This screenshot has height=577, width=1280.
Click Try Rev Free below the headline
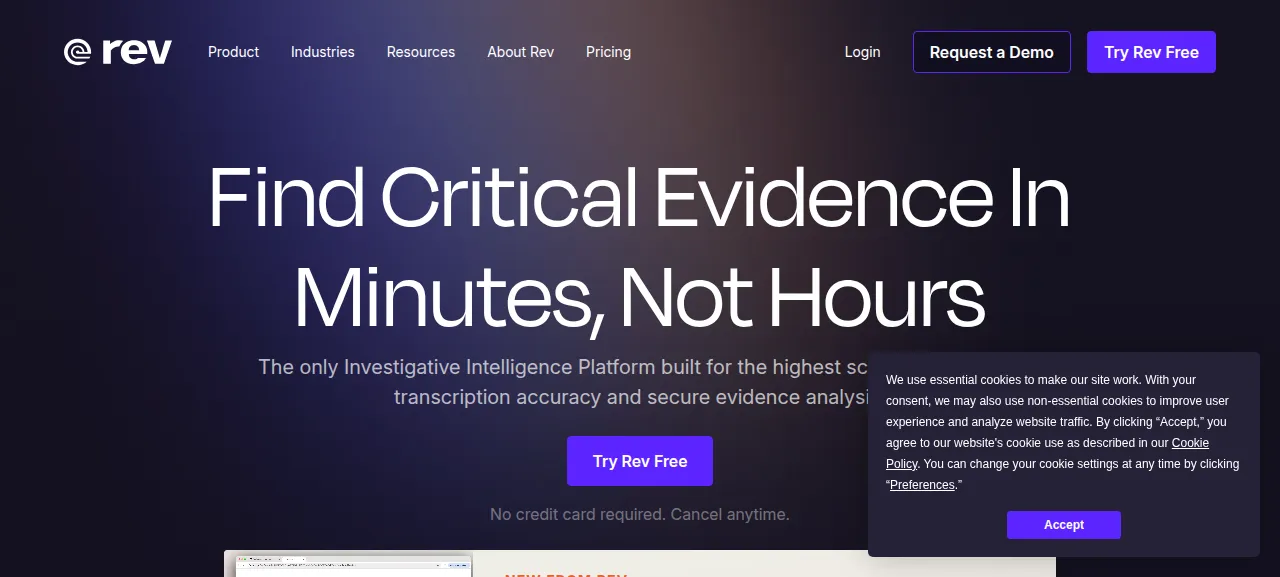(x=640, y=461)
